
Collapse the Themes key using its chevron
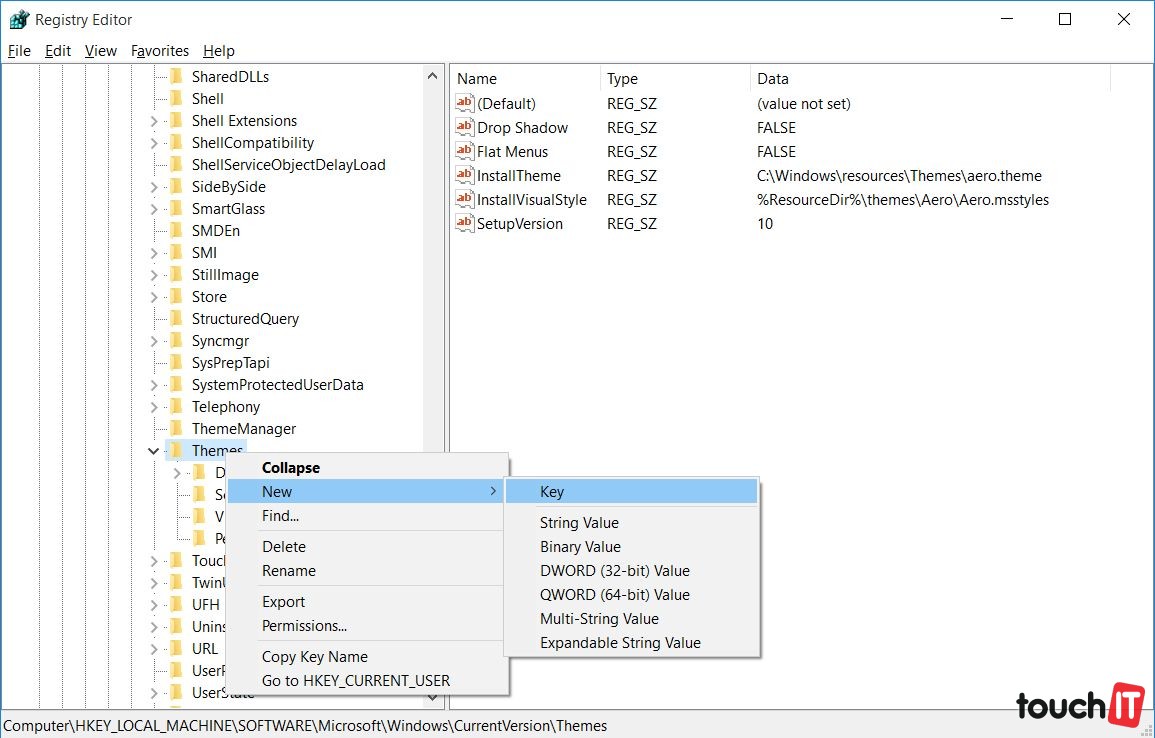[153, 451]
